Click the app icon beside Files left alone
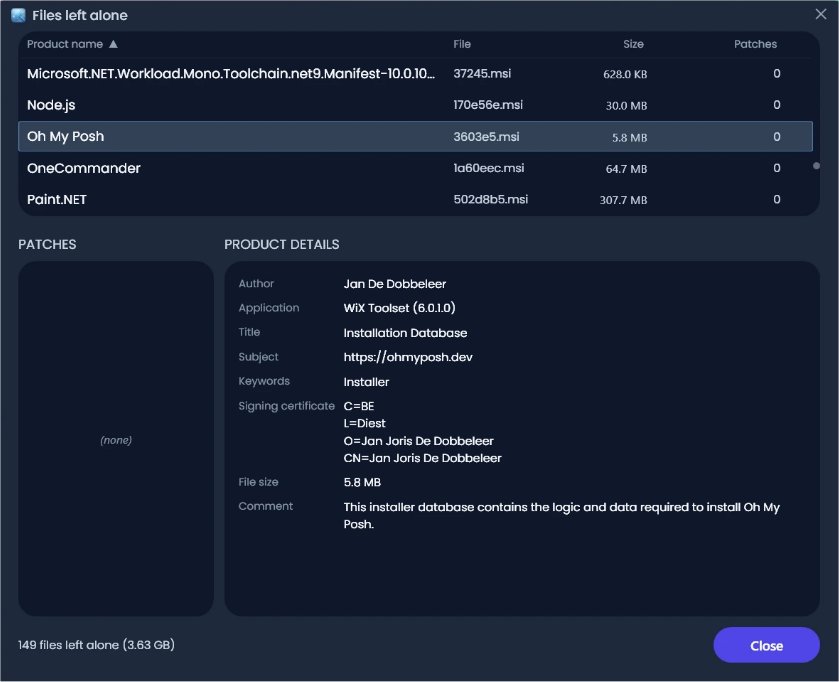839x682 pixels. (x=18, y=16)
